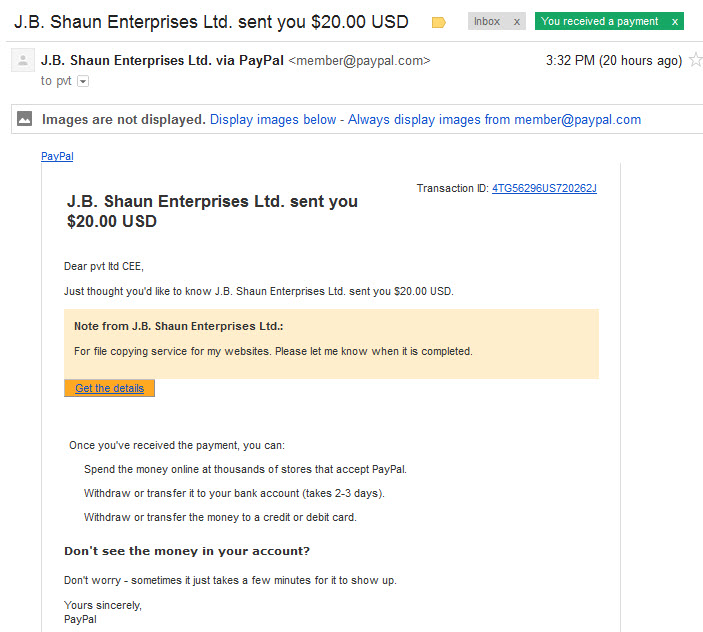Click 'Display images below' link
Image resolution: width=703 pixels, height=632 pixels.
coord(273,120)
